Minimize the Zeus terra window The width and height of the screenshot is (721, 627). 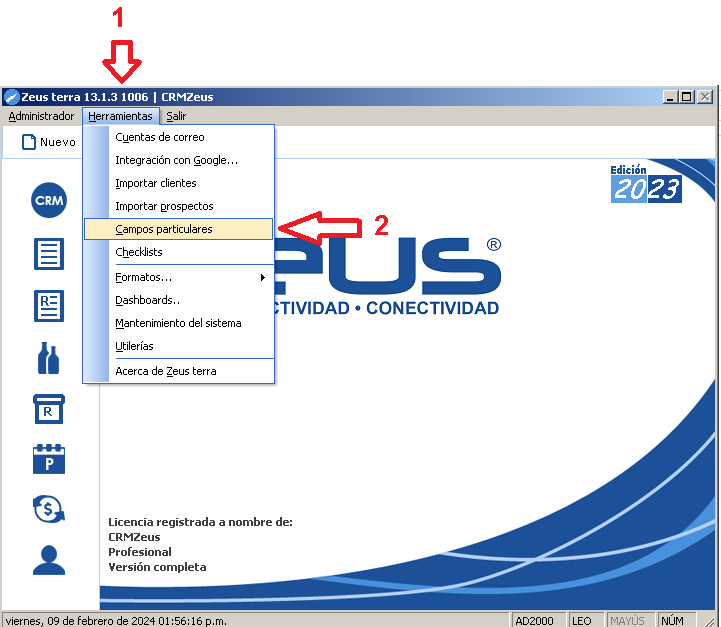point(670,97)
